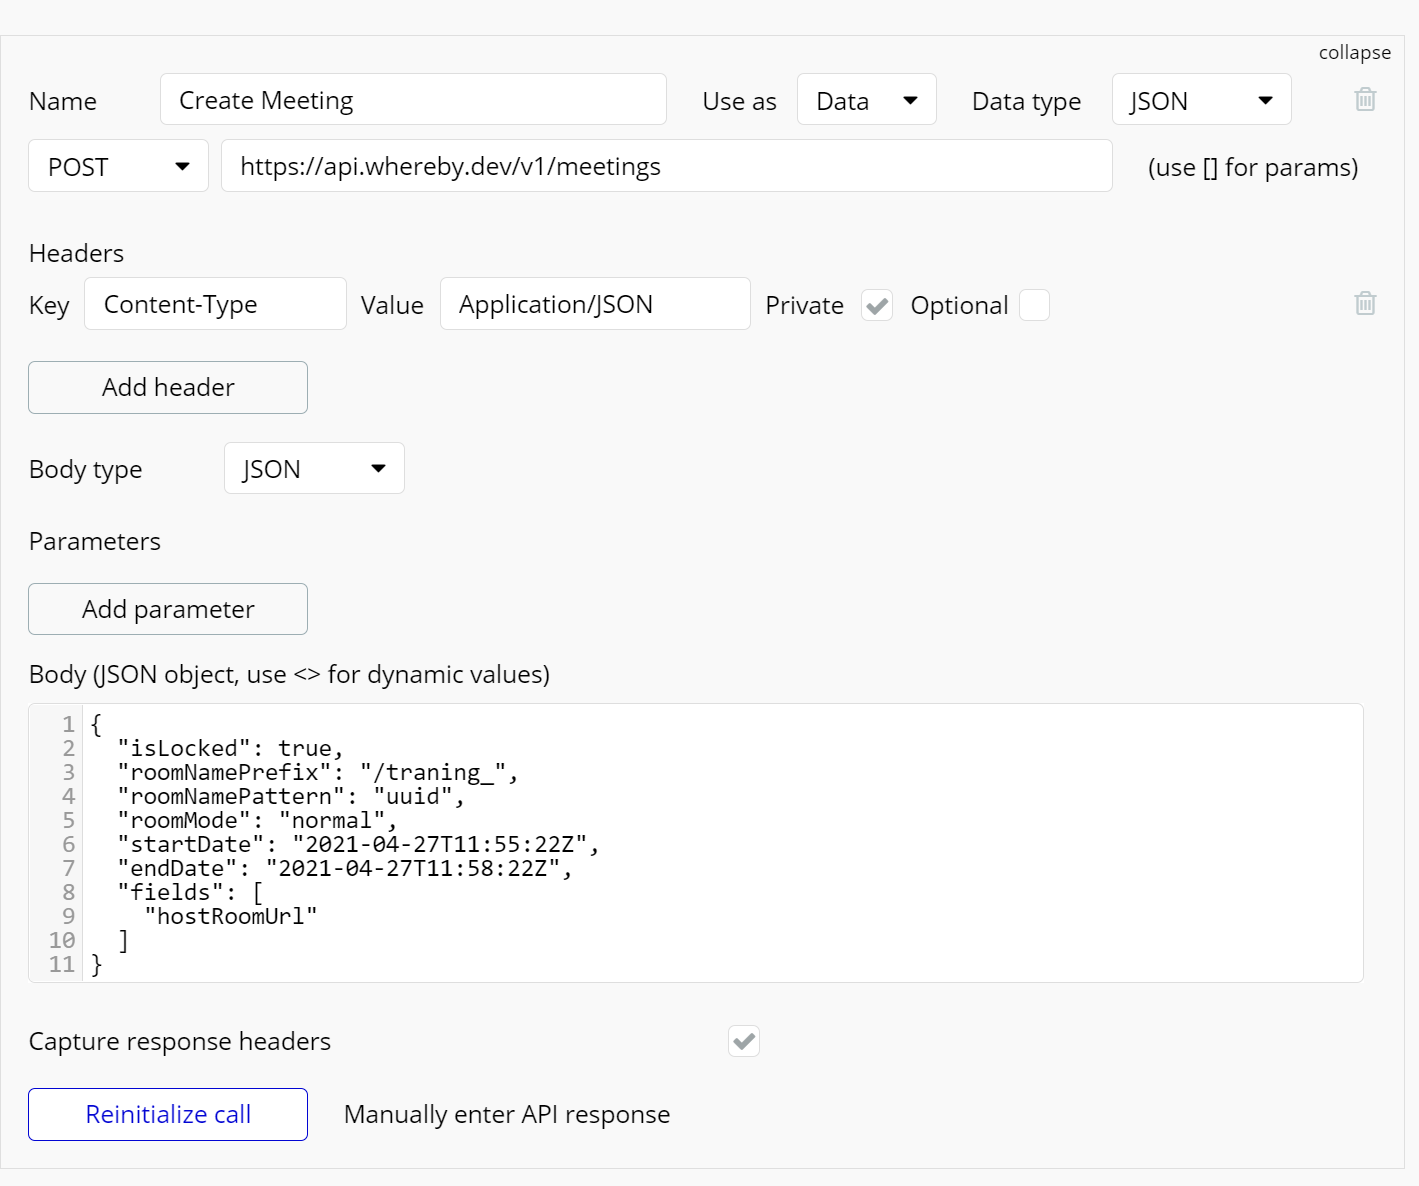
Task: Click the Name field Create Meeting
Action: pyautogui.click(x=413, y=100)
